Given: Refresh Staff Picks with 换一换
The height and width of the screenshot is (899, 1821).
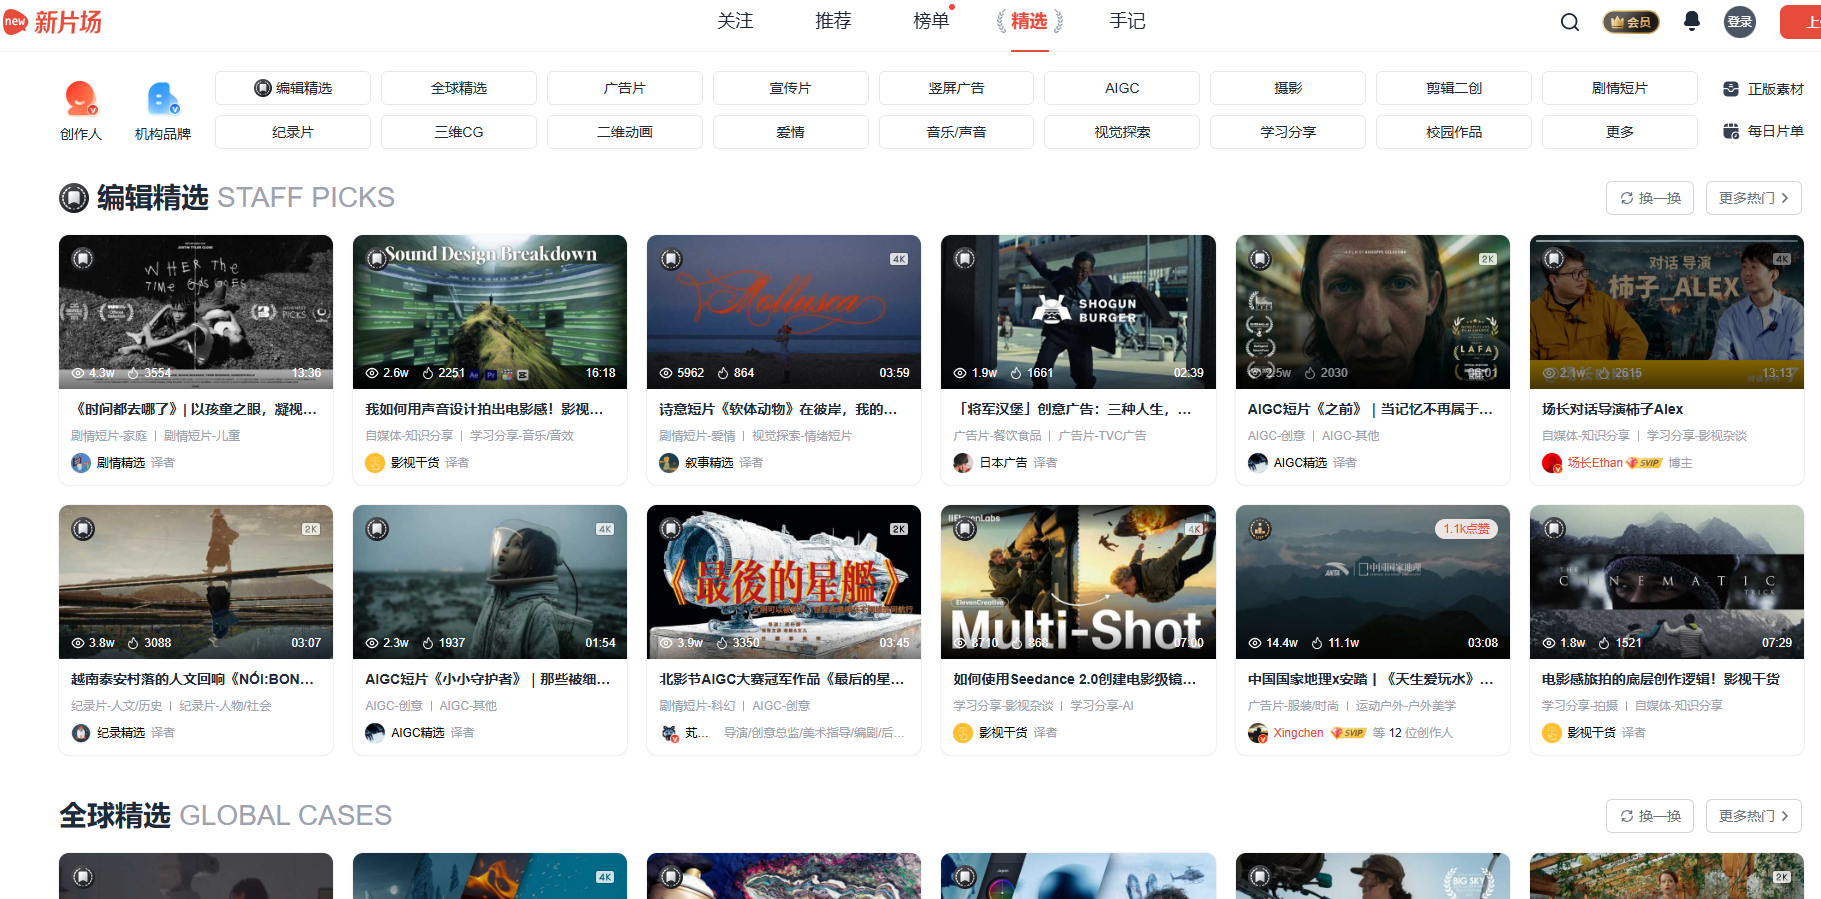Looking at the screenshot, I should click(1650, 198).
